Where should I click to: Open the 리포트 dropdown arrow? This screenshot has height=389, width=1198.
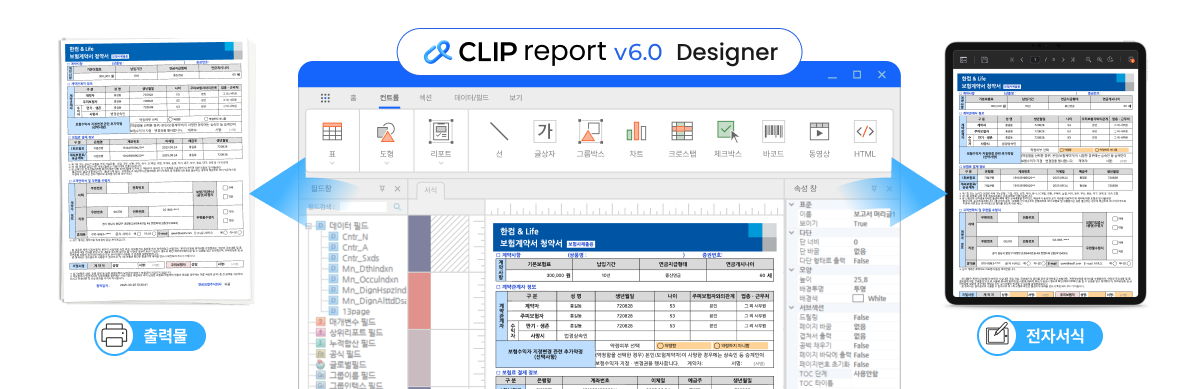coord(441,162)
